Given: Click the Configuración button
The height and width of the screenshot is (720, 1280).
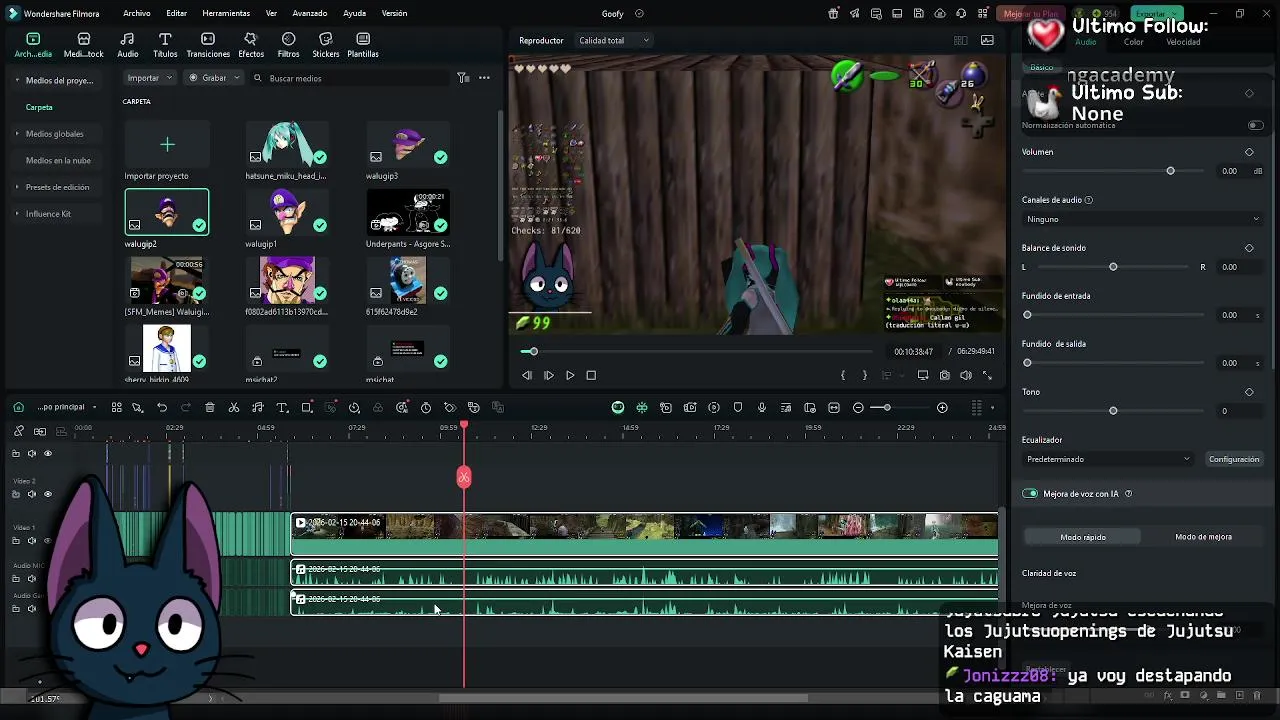Looking at the screenshot, I should [1234, 459].
